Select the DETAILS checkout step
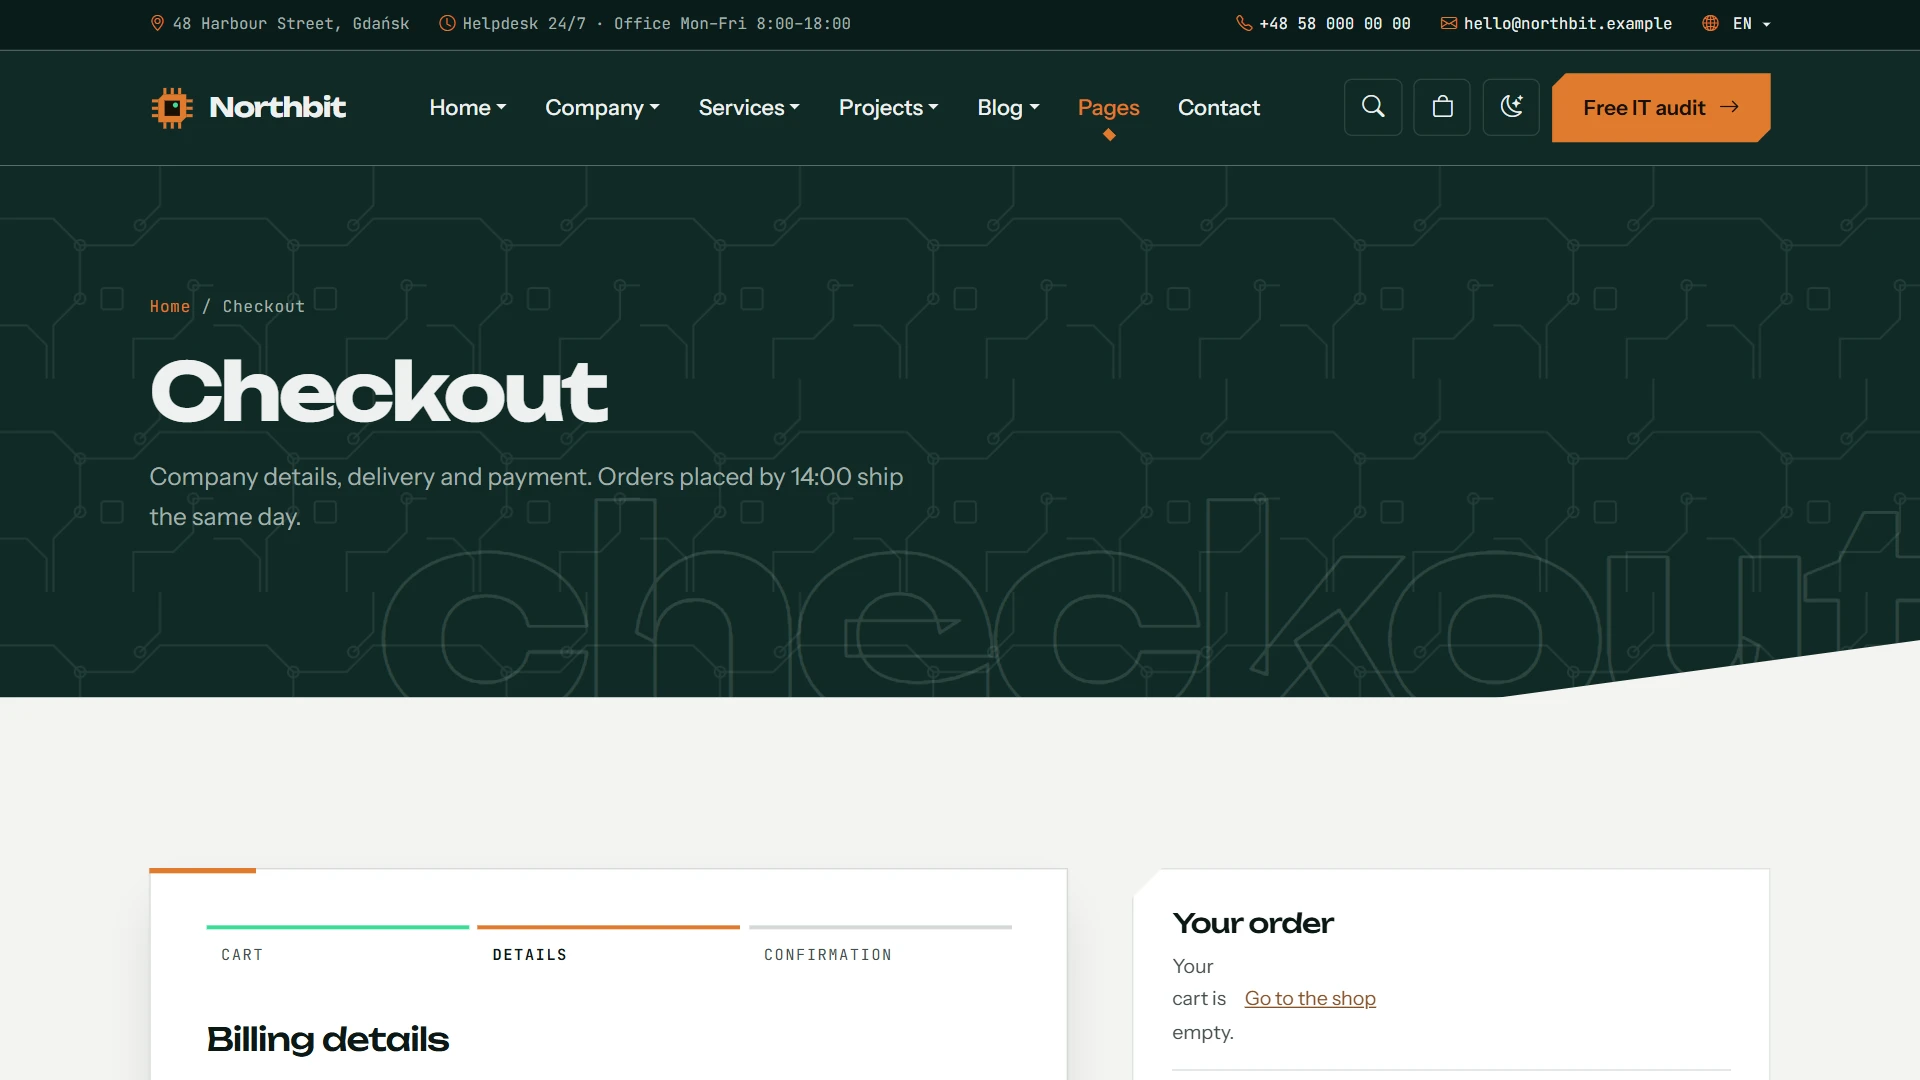This screenshot has height=1080, width=1920. 608,945
